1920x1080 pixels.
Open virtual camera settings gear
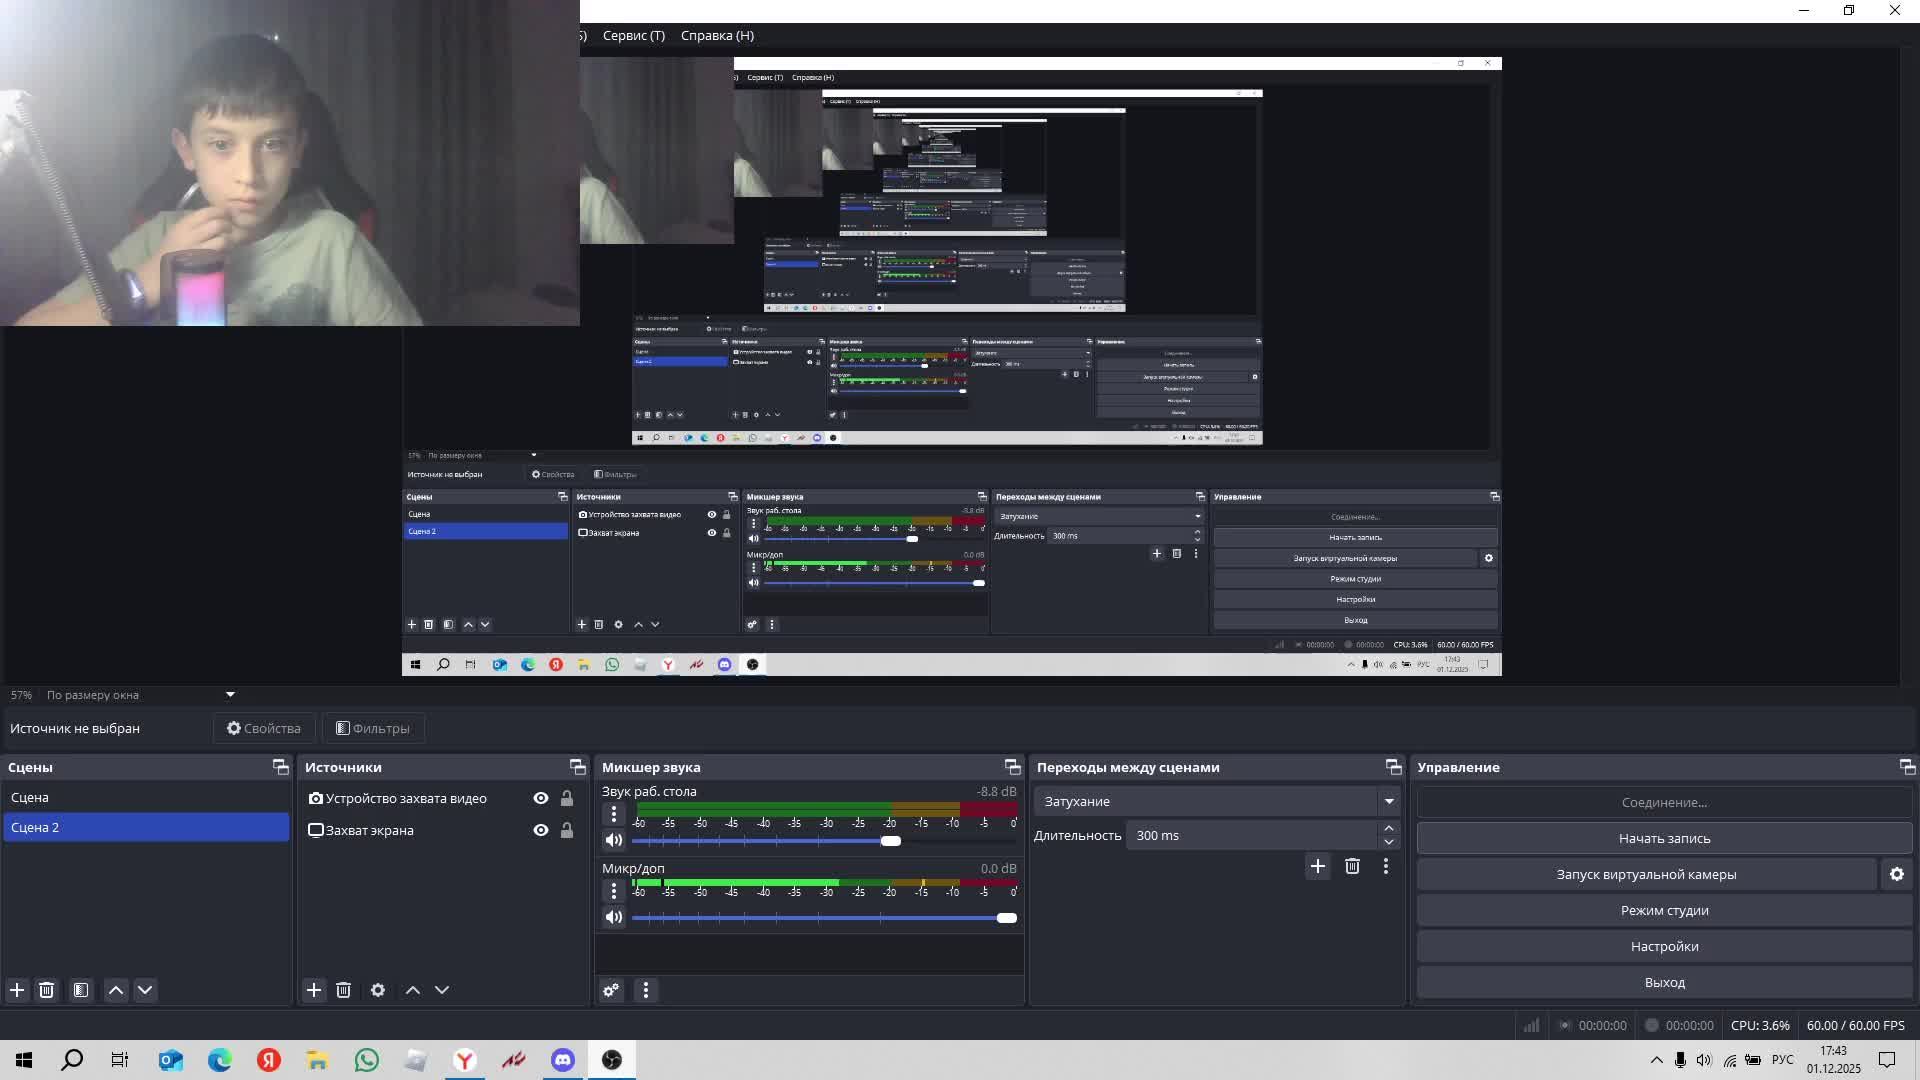click(x=1896, y=875)
